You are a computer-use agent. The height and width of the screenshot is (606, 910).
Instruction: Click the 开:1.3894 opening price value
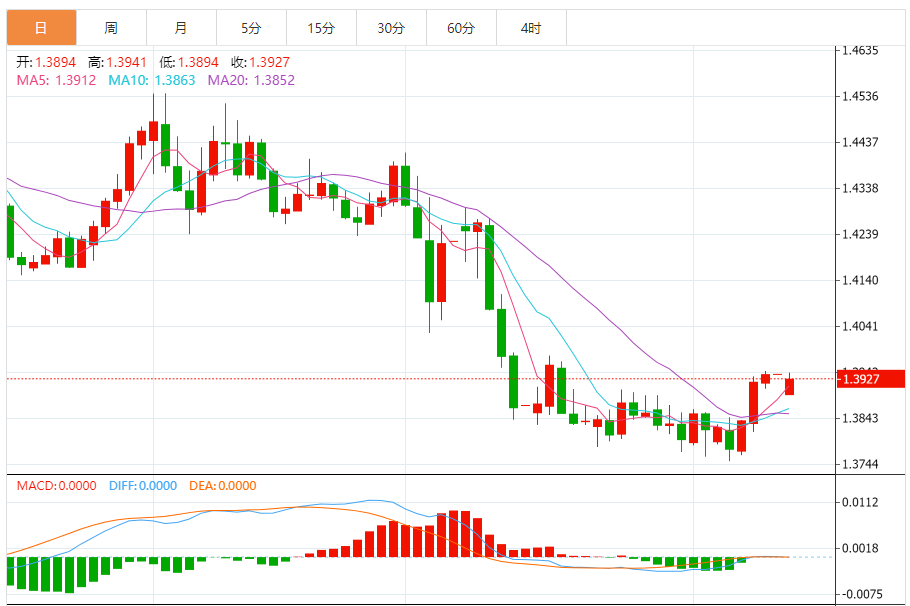[x=46, y=62]
